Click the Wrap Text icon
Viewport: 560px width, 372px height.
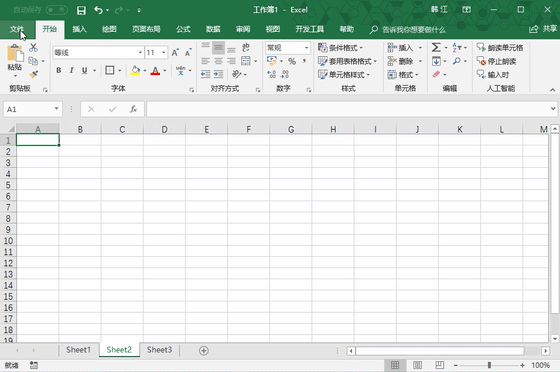tap(246, 47)
